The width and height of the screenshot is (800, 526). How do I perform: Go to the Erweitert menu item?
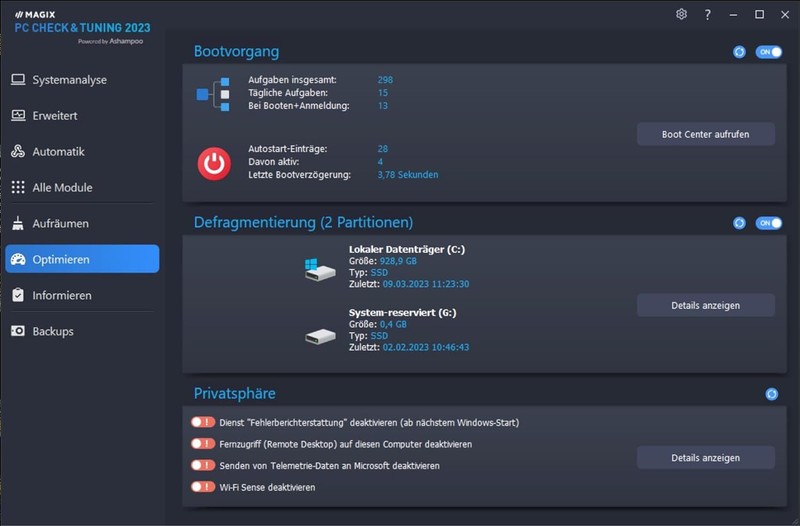pos(82,115)
